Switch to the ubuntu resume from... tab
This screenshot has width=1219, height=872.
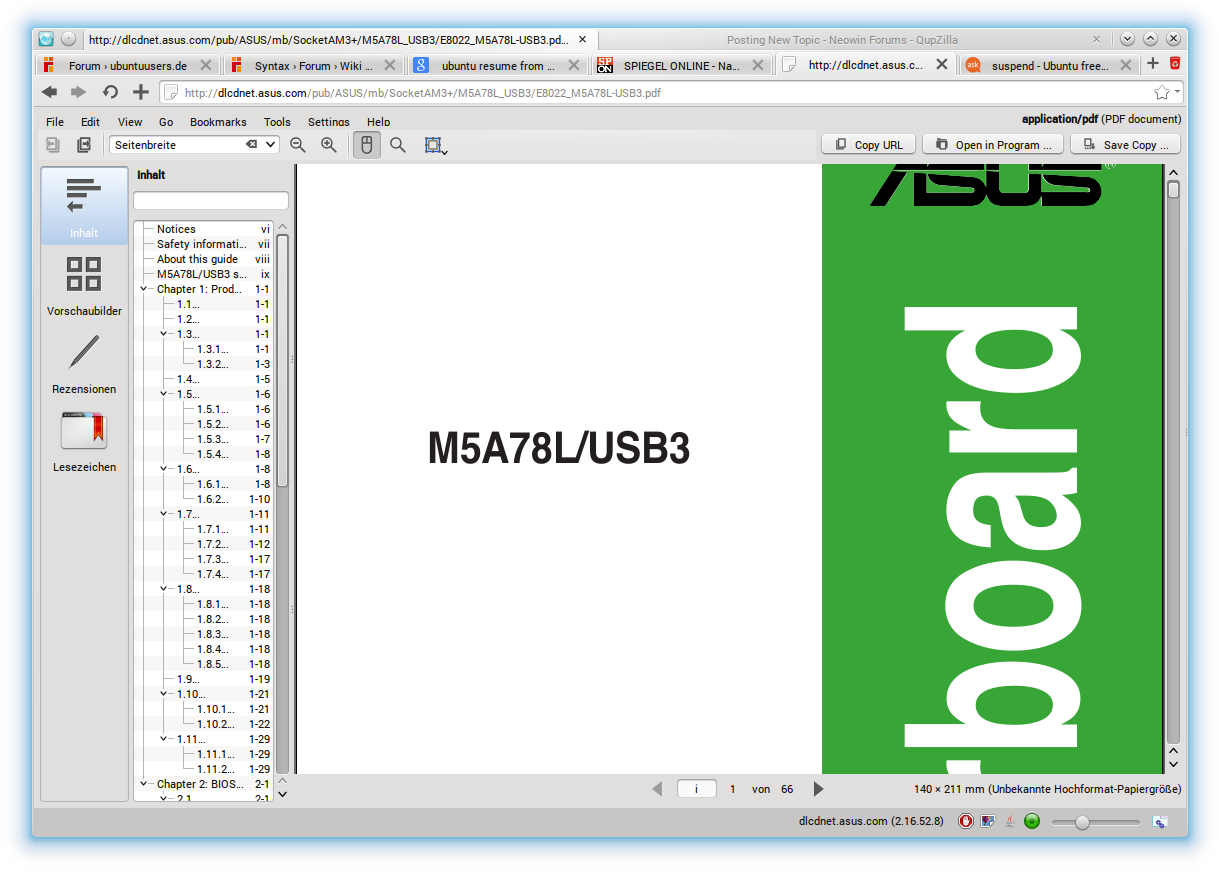[x=497, y=65]
